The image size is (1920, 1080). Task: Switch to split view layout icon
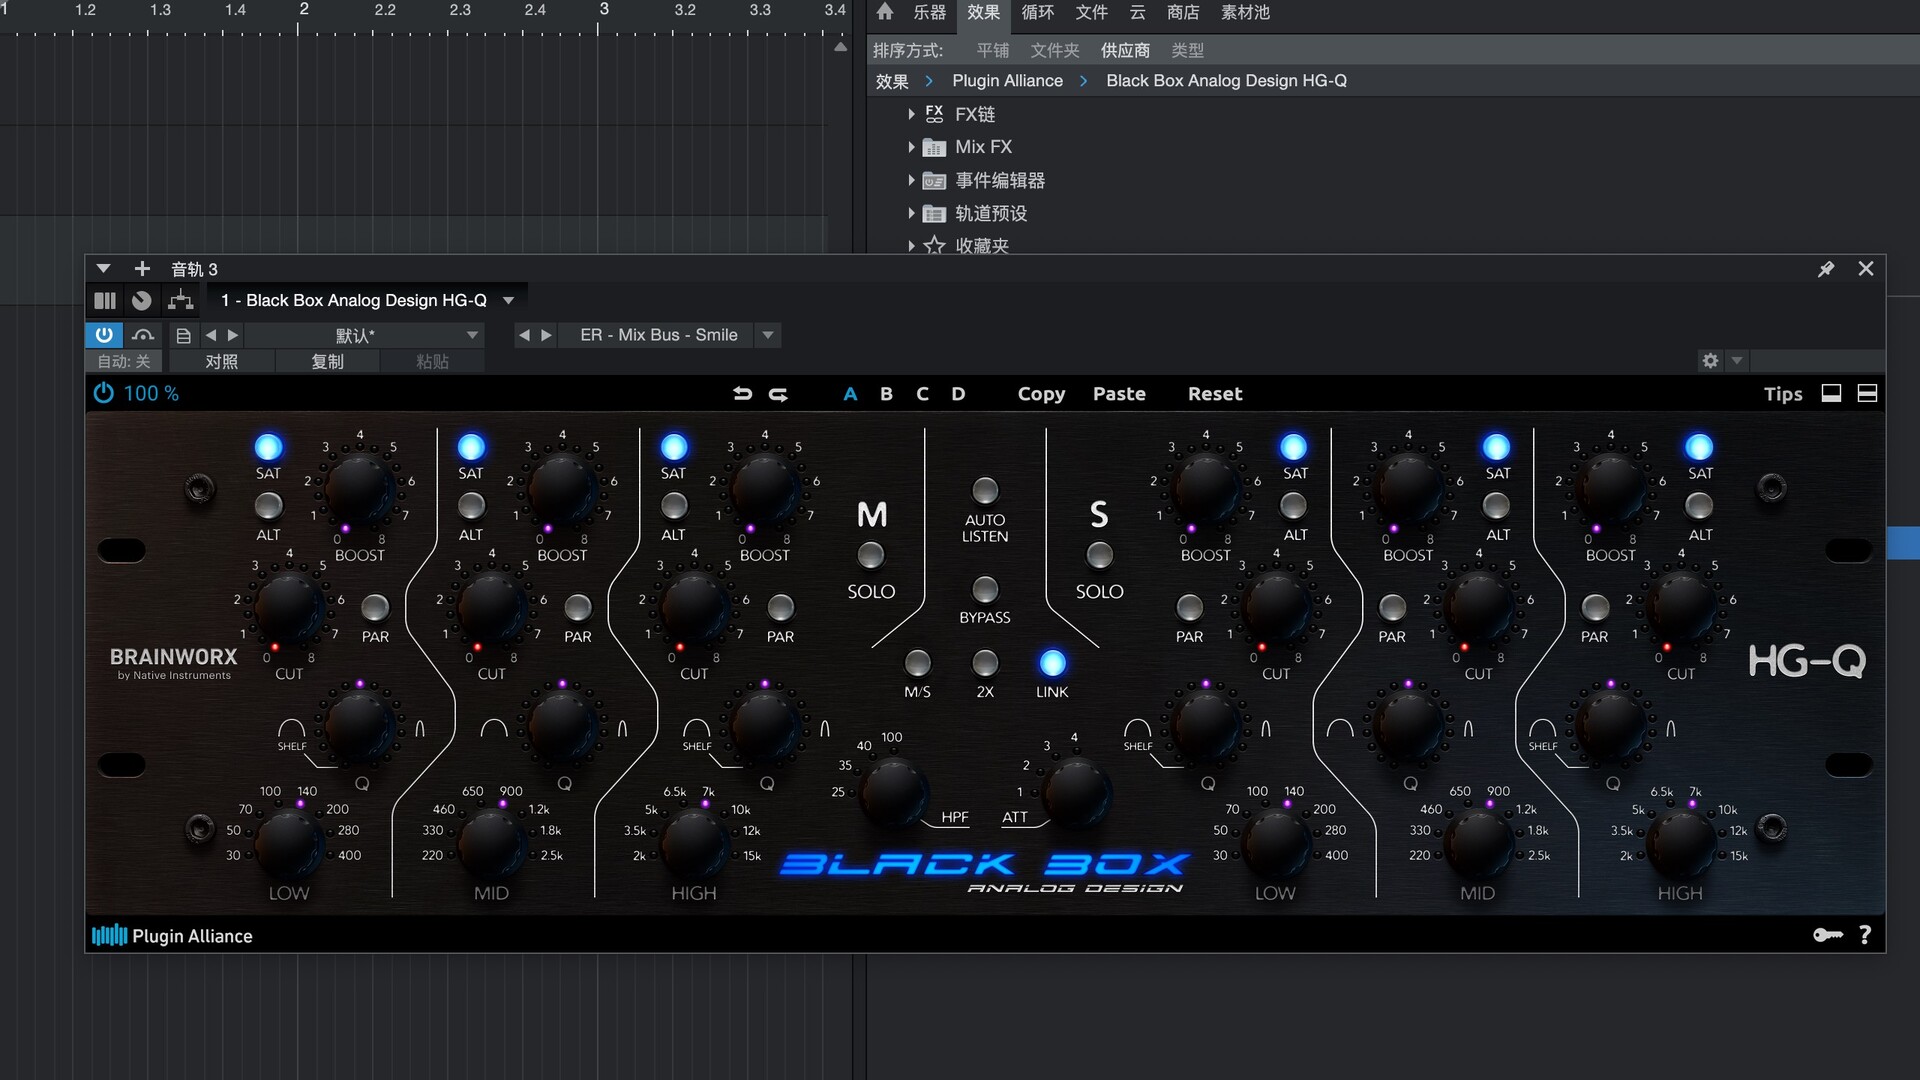pyautogui.click(x=1867, y=394)
